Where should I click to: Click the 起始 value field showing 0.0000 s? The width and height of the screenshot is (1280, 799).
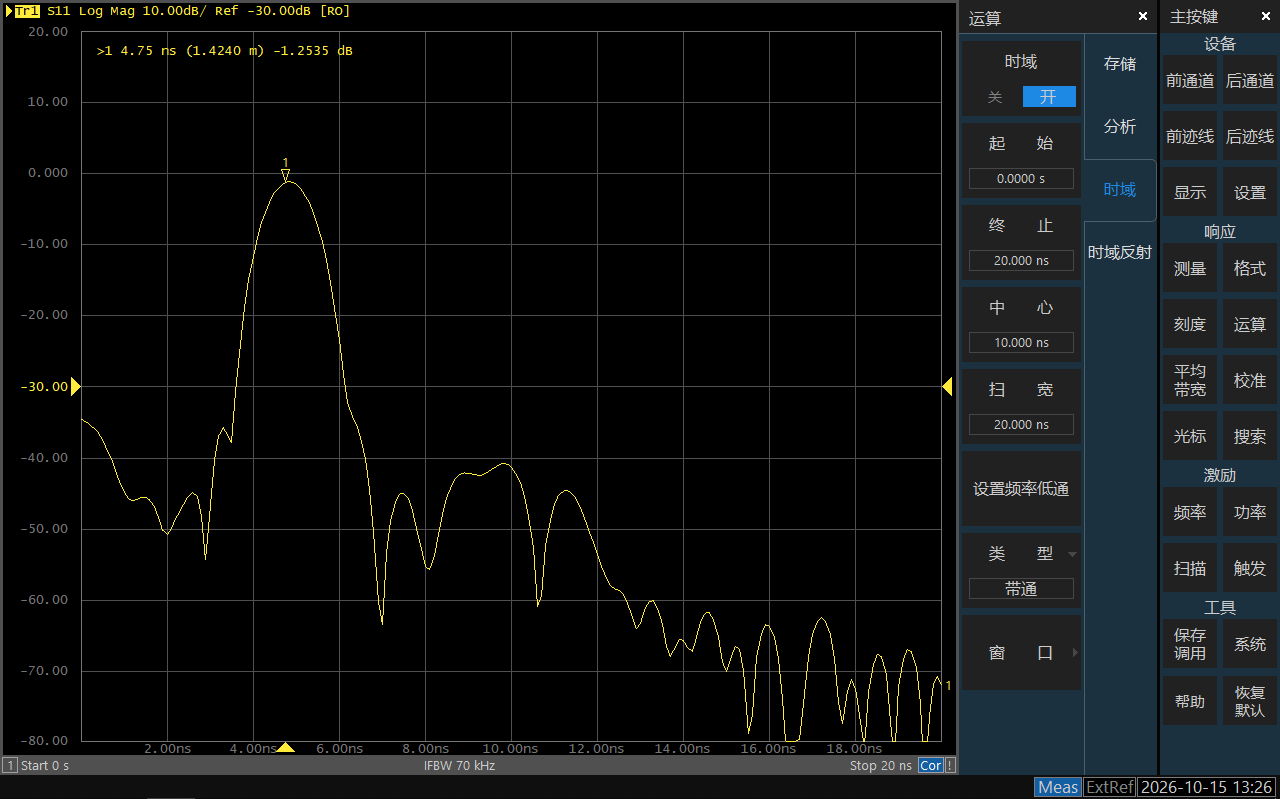(x=1021, y=179)
